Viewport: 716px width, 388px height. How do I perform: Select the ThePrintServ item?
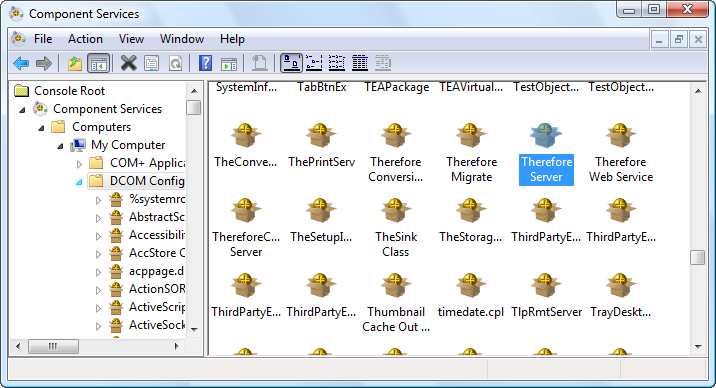321,146
